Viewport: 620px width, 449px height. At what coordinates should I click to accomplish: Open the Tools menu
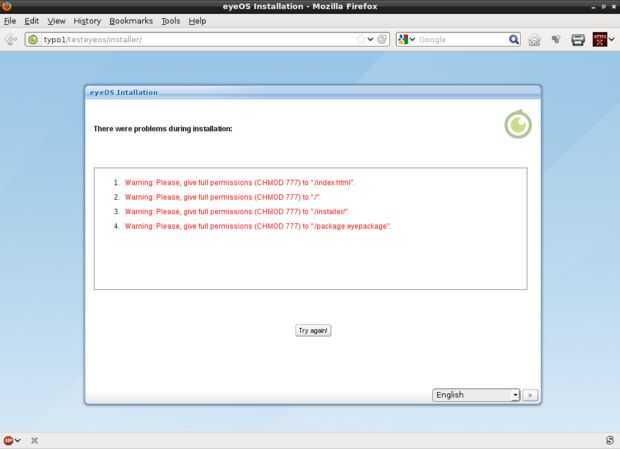click(170, 21)
